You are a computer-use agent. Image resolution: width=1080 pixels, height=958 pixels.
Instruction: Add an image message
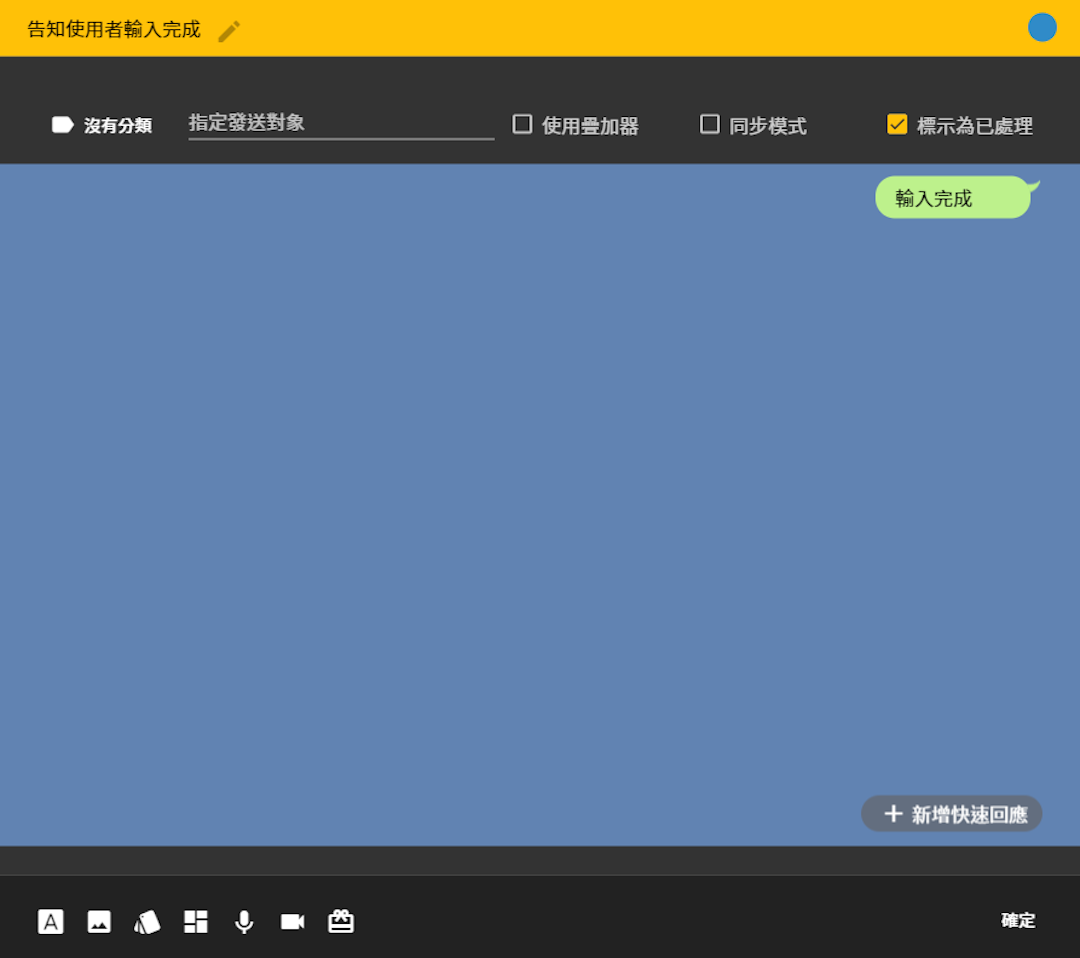tap(99, 921)
